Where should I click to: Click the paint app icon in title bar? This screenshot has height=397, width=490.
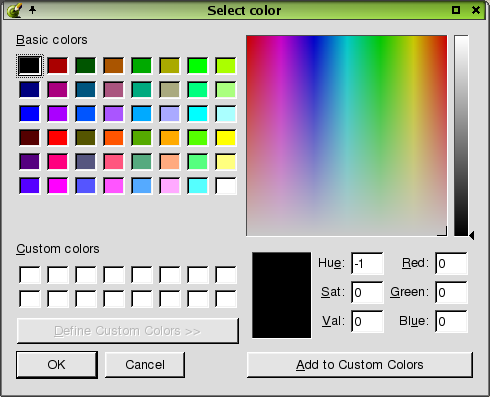pos(14,10)
